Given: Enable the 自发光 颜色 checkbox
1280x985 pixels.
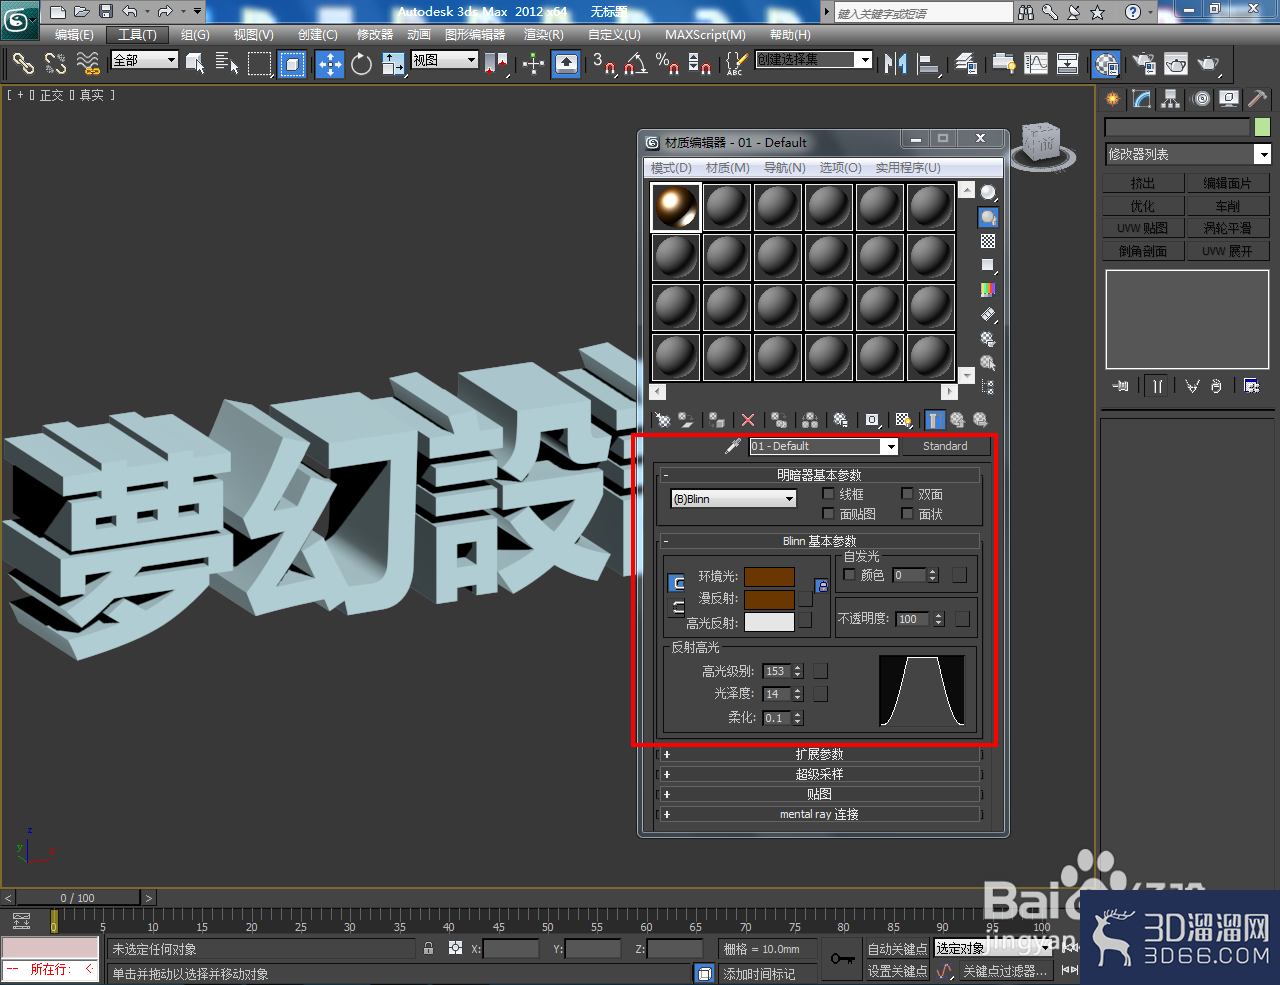Looking at the screenshot, I should pyautogui.click(x=850, y=574).
